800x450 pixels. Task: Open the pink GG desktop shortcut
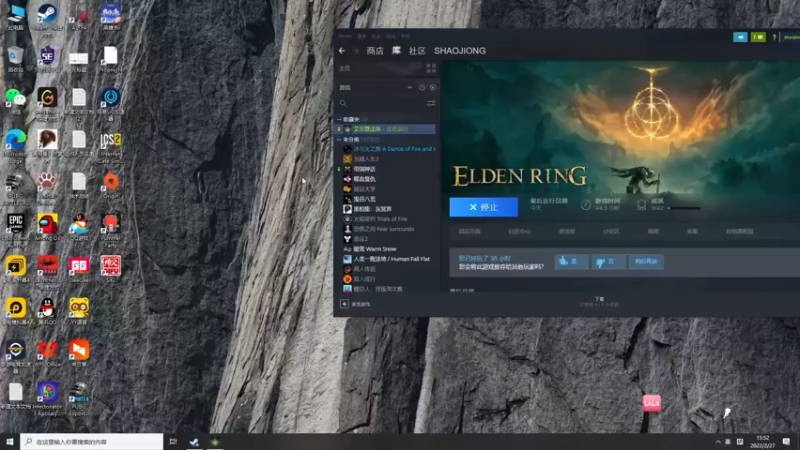(x=79, y=269)
